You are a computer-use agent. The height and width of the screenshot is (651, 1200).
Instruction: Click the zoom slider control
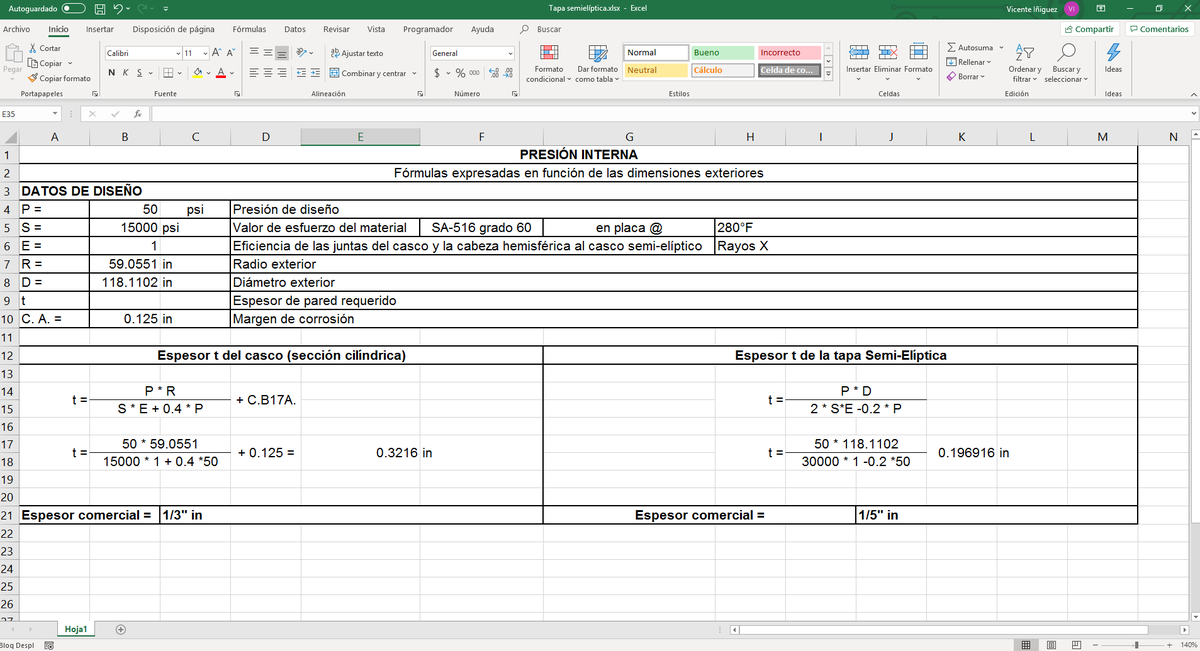click(1136, 645)
